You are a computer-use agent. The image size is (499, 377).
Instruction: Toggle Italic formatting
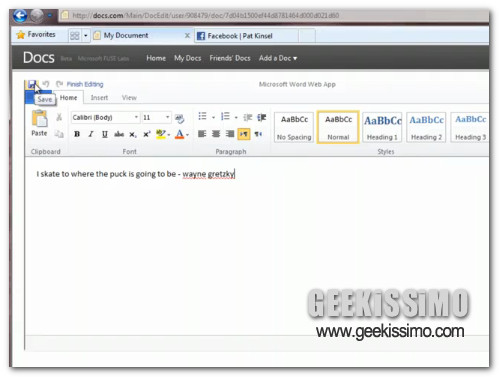91,134
